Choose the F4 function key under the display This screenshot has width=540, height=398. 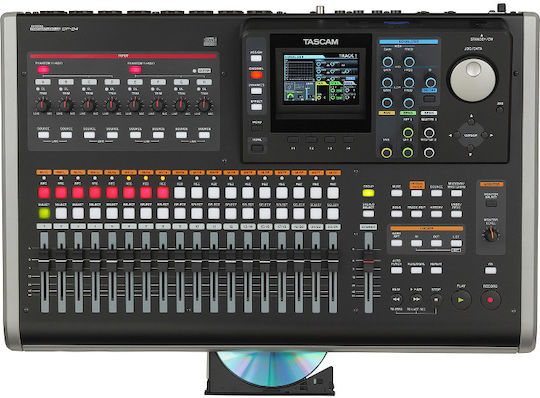348,140
